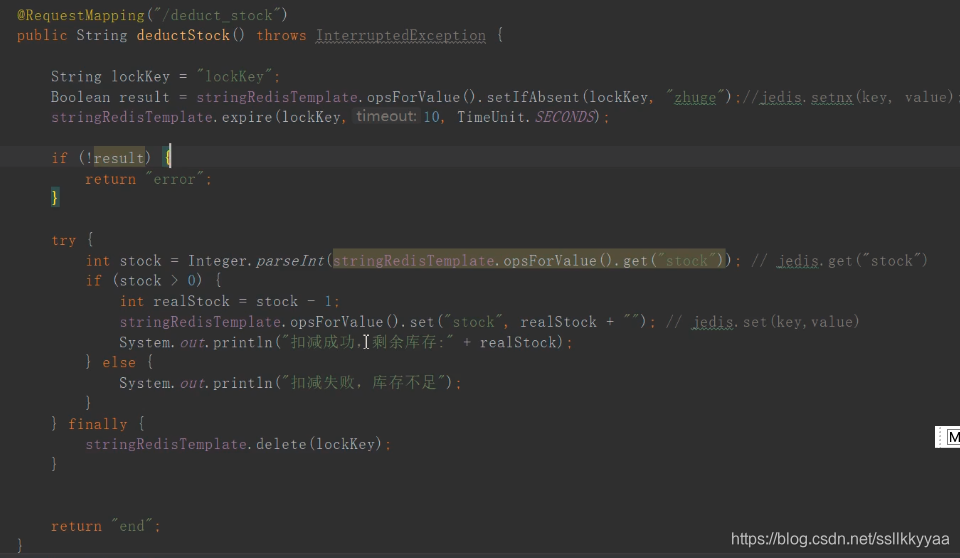The height and width of the screenshot is (558, 960).
Task: Click the else keyword
Action: tap(119, 363)
